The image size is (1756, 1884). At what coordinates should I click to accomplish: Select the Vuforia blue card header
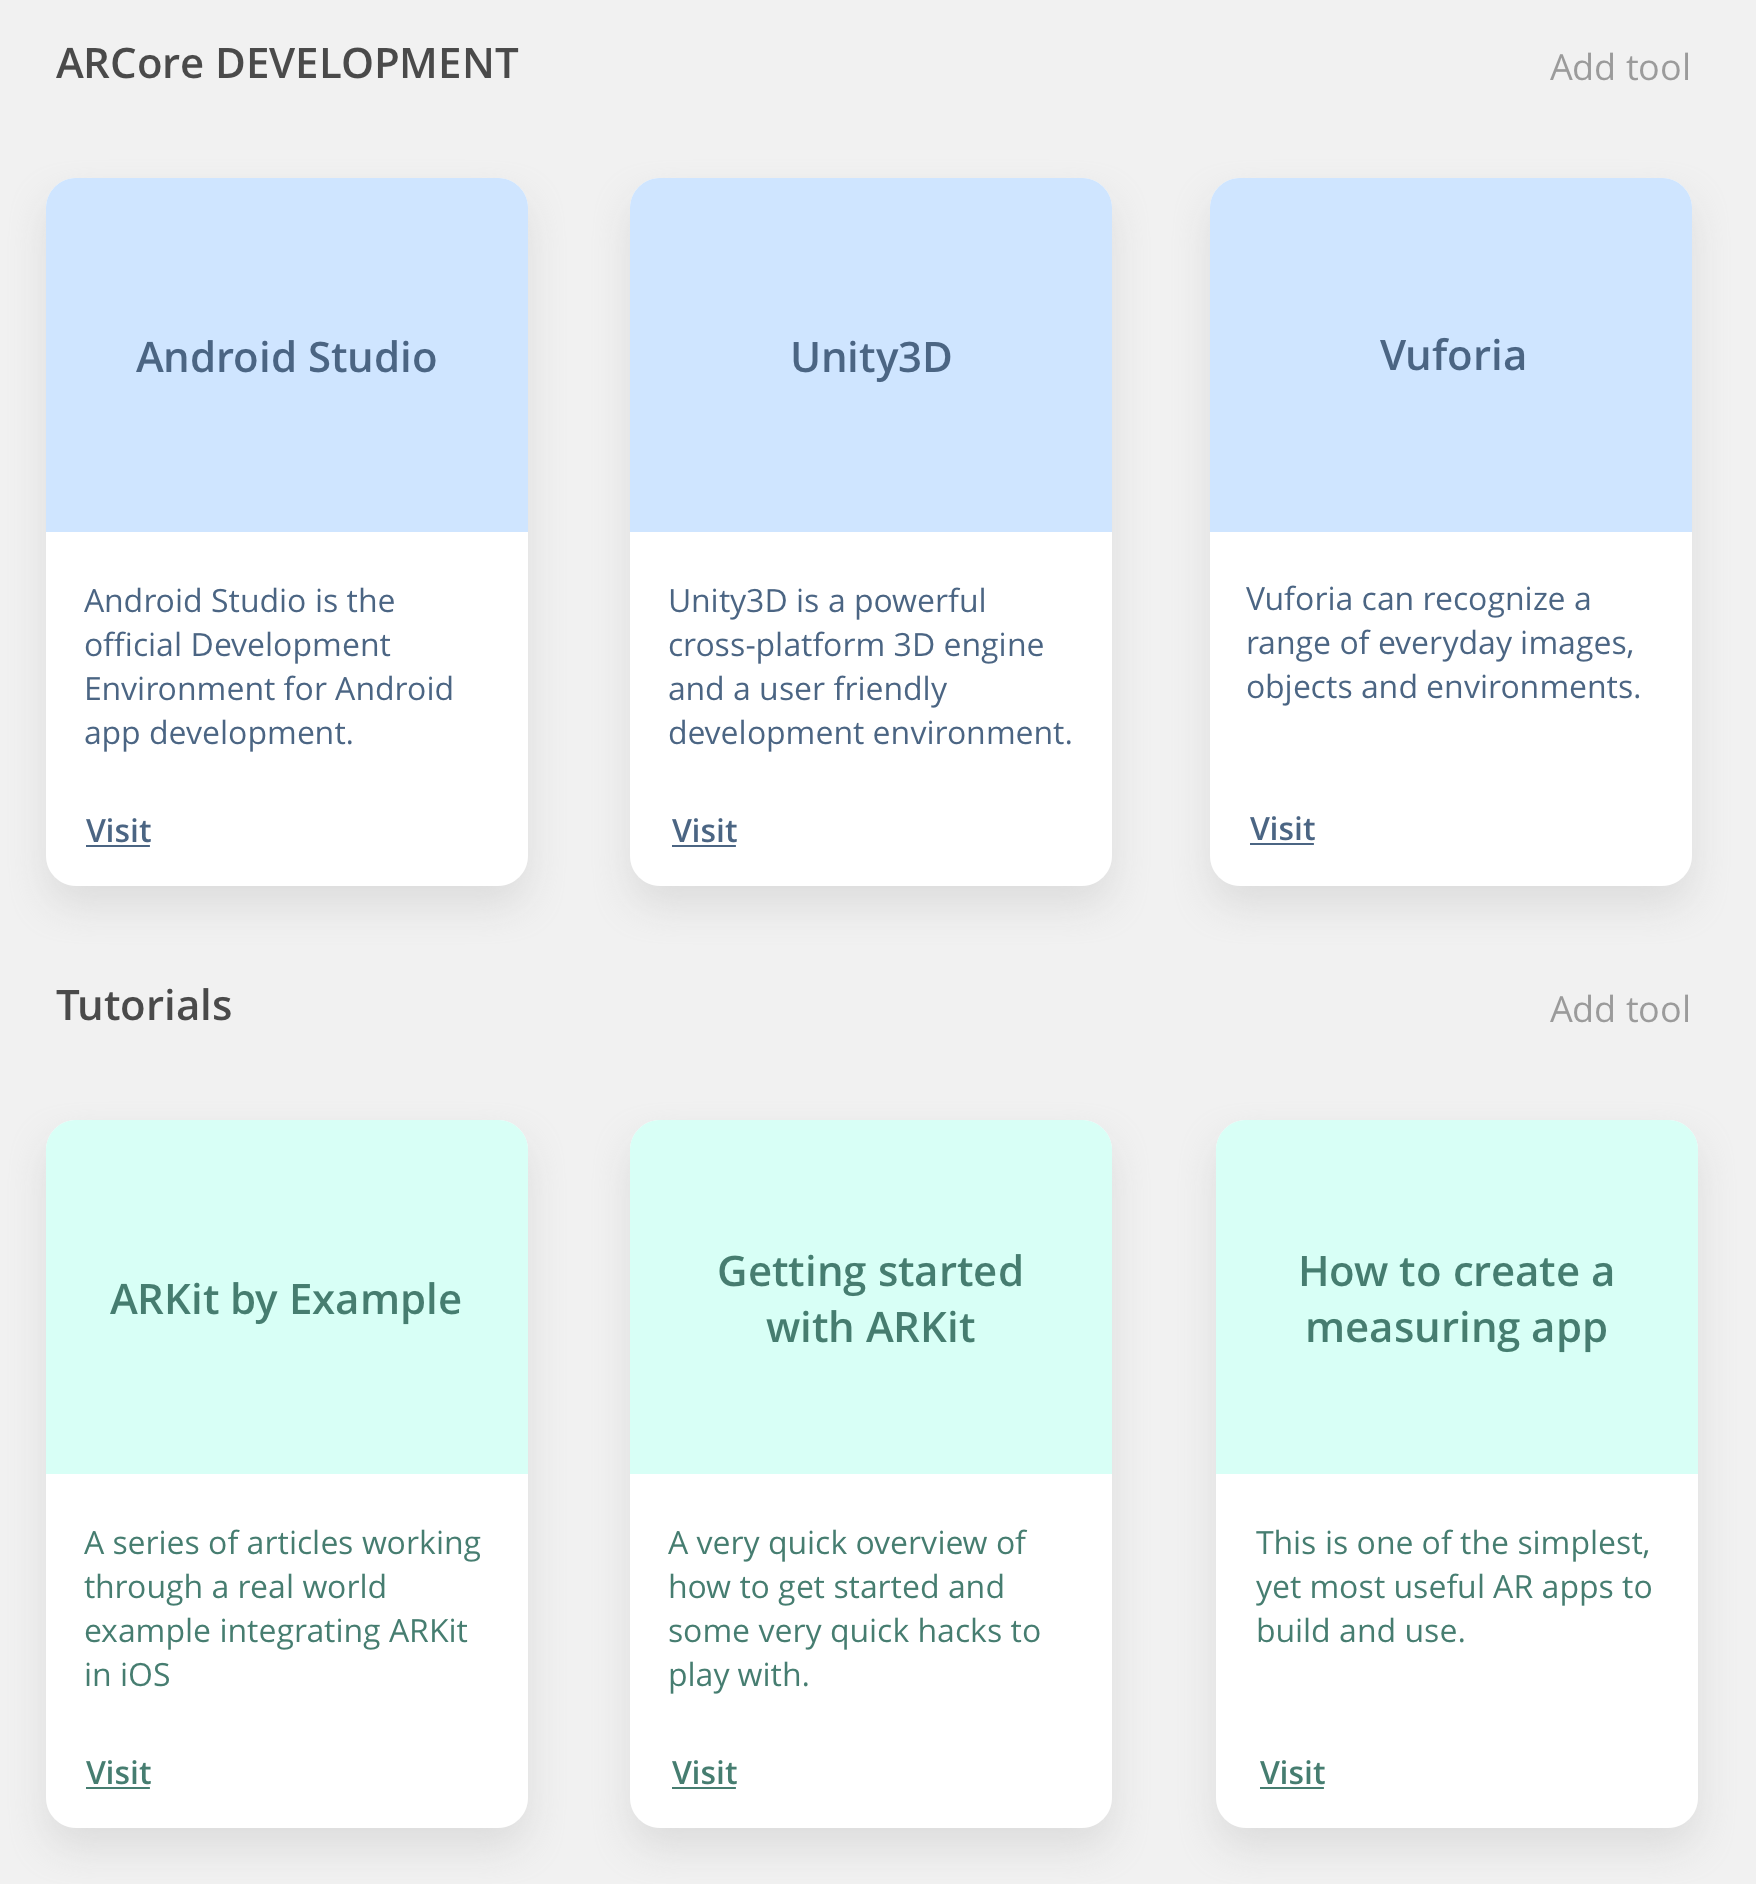1451,355
